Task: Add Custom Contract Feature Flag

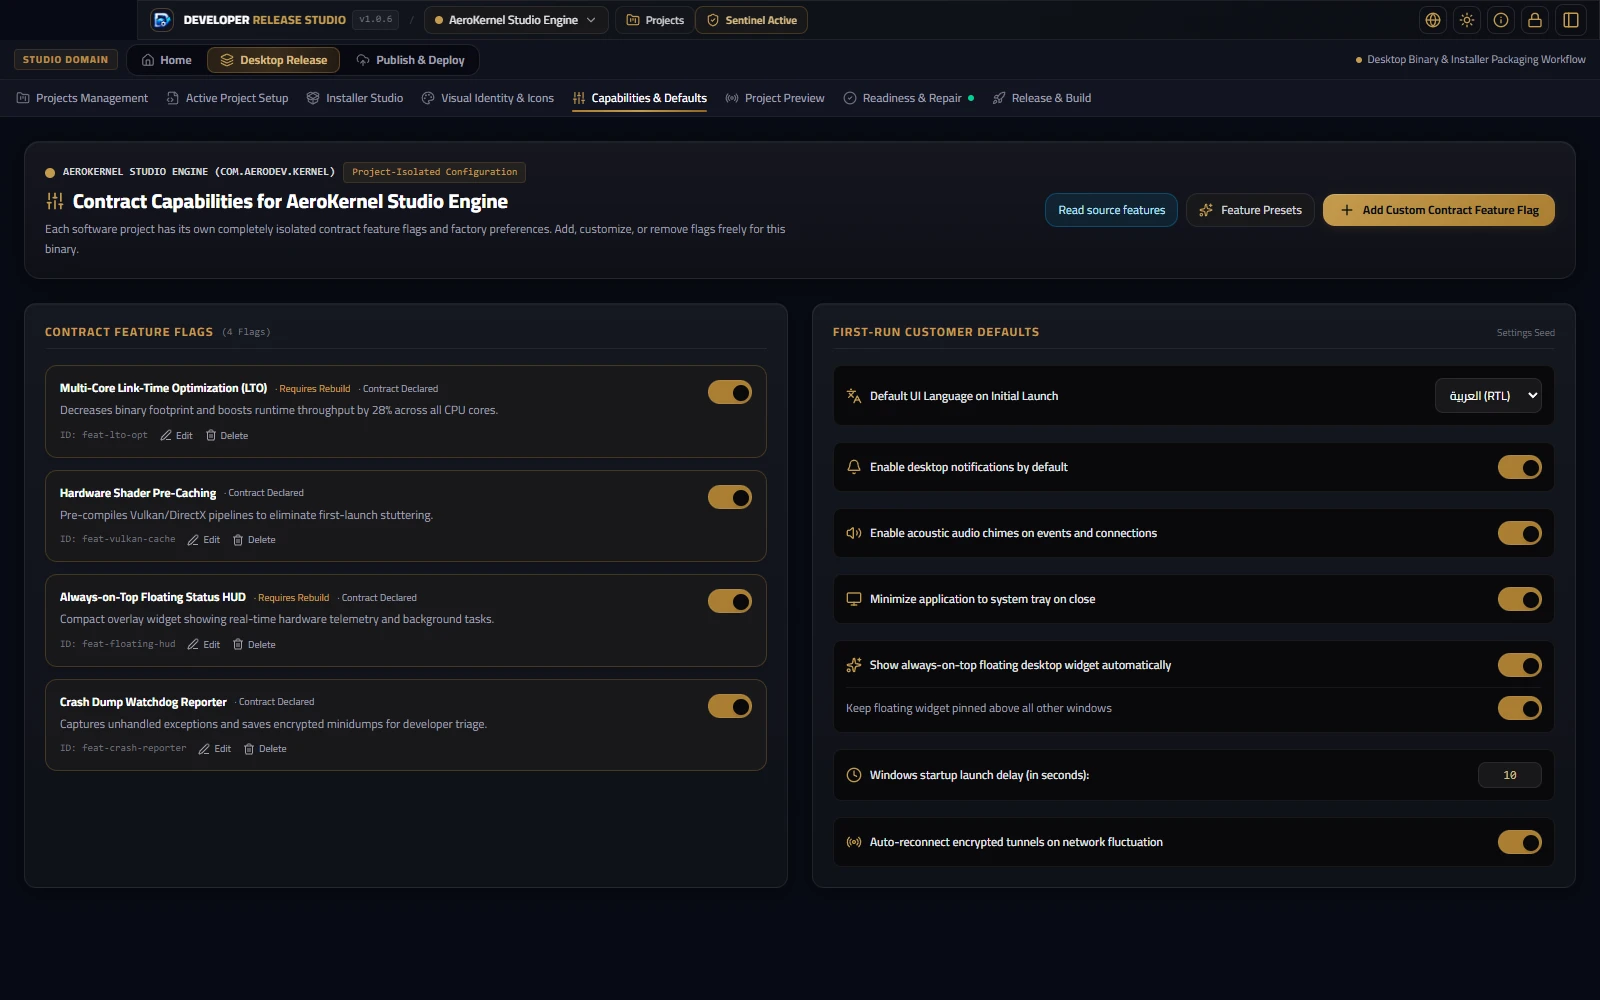Action: pyautogui.click(x=1439, y=210)
